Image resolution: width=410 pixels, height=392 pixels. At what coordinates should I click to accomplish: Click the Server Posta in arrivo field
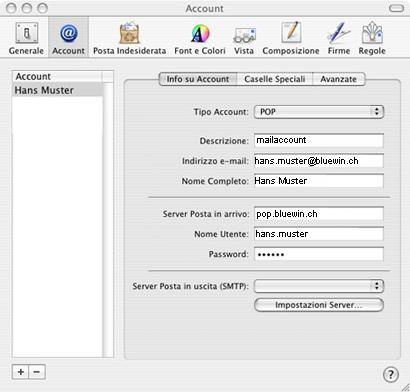click(319, 214)
